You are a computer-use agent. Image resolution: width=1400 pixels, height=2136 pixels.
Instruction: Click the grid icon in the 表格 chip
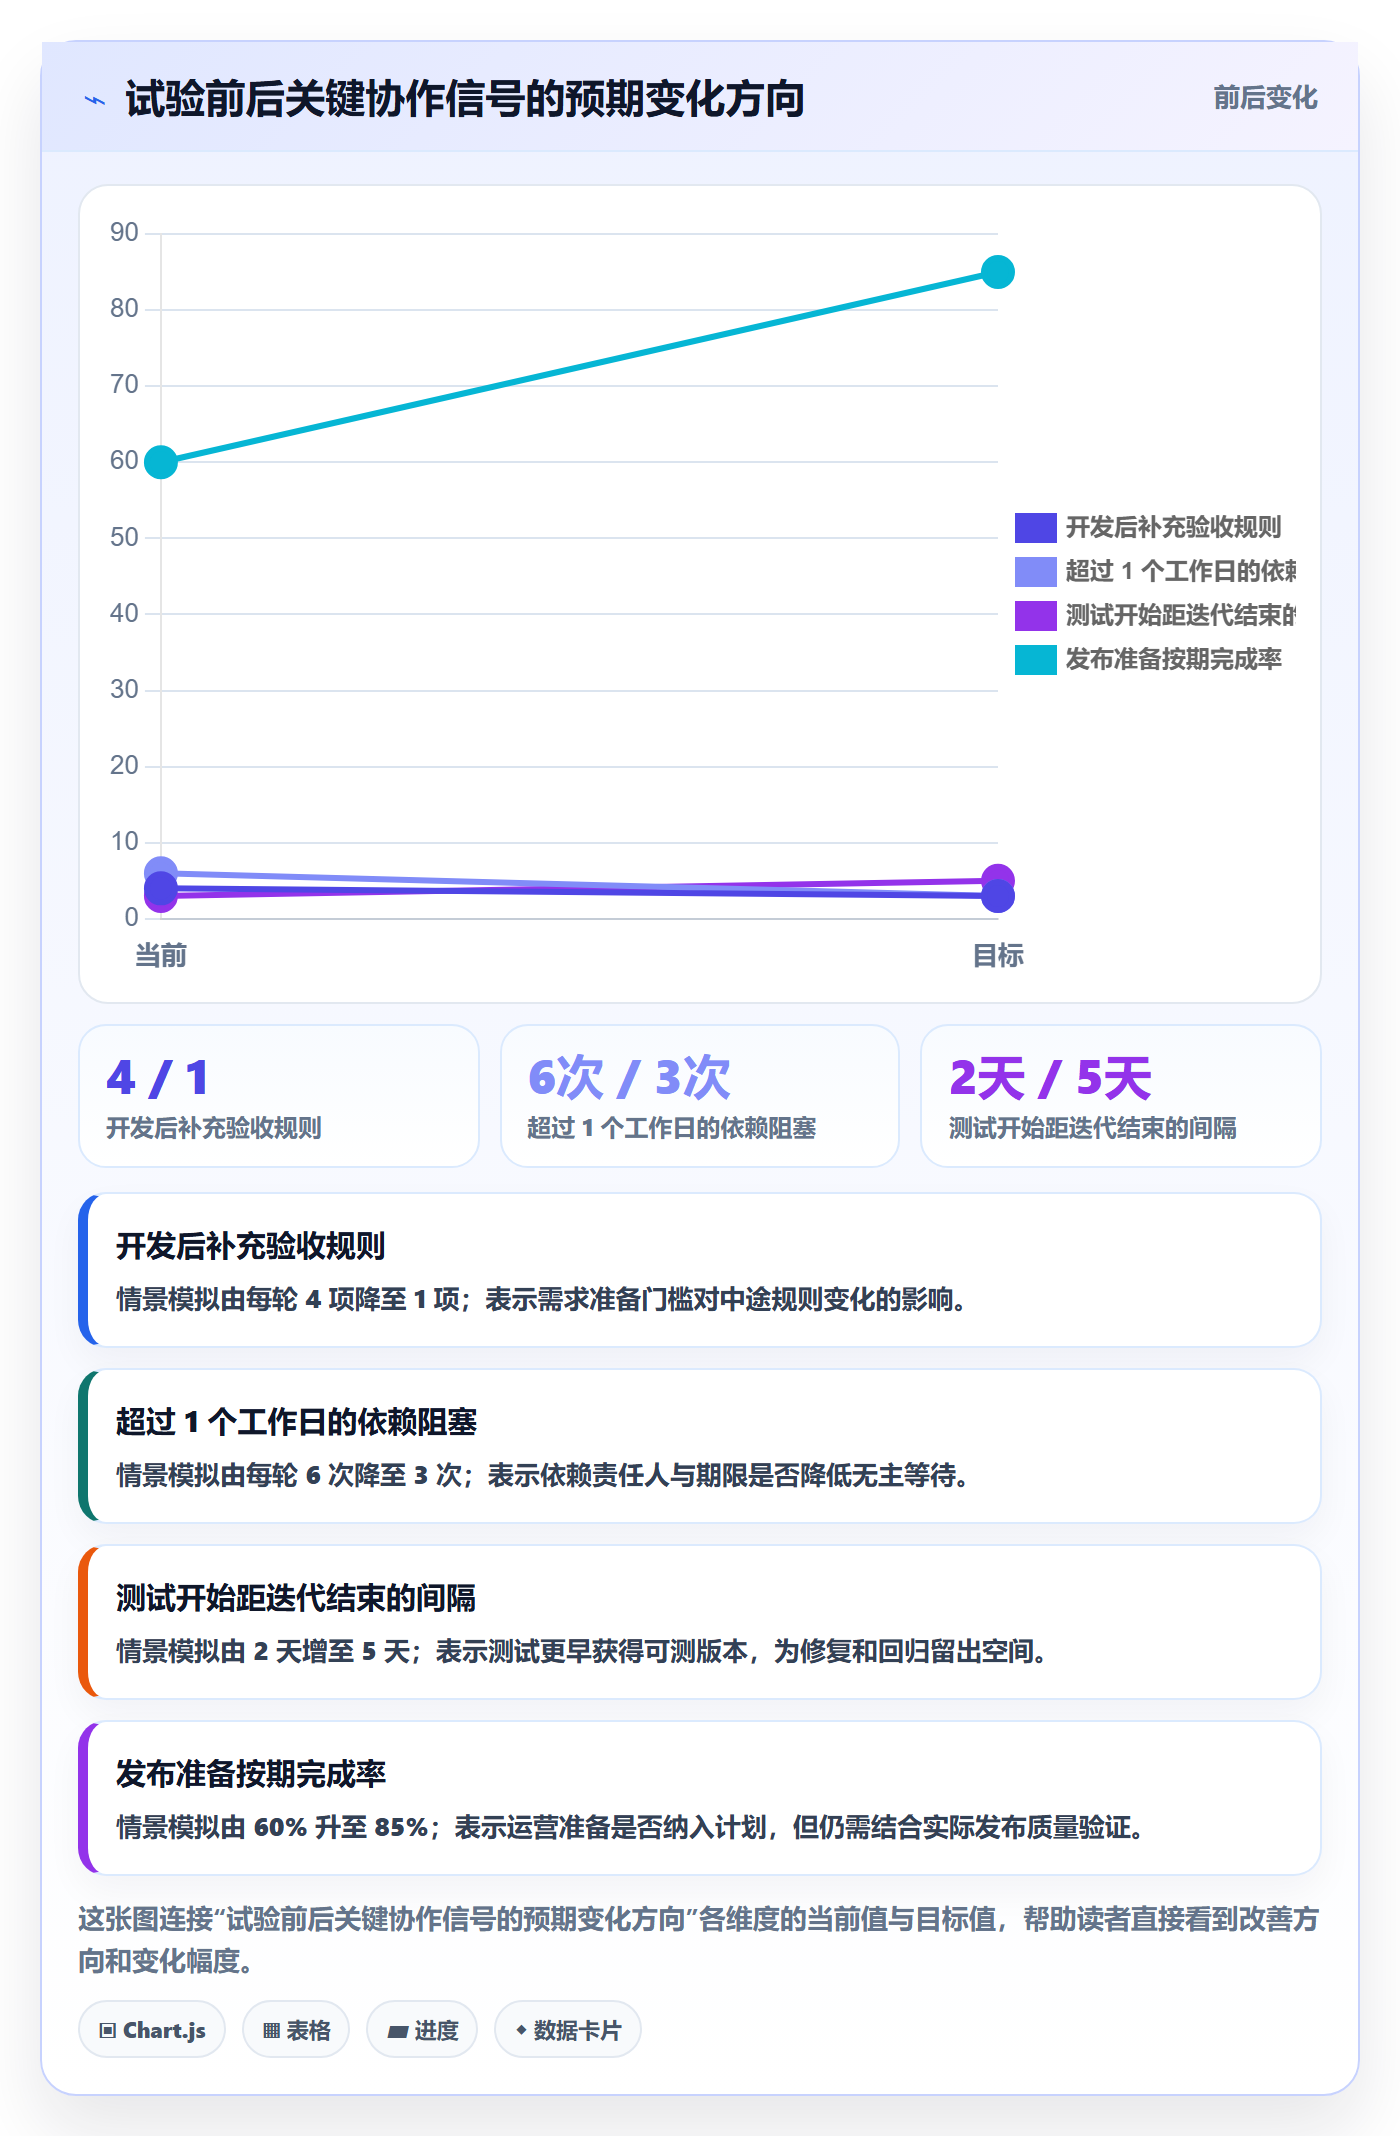point(271,2031)
